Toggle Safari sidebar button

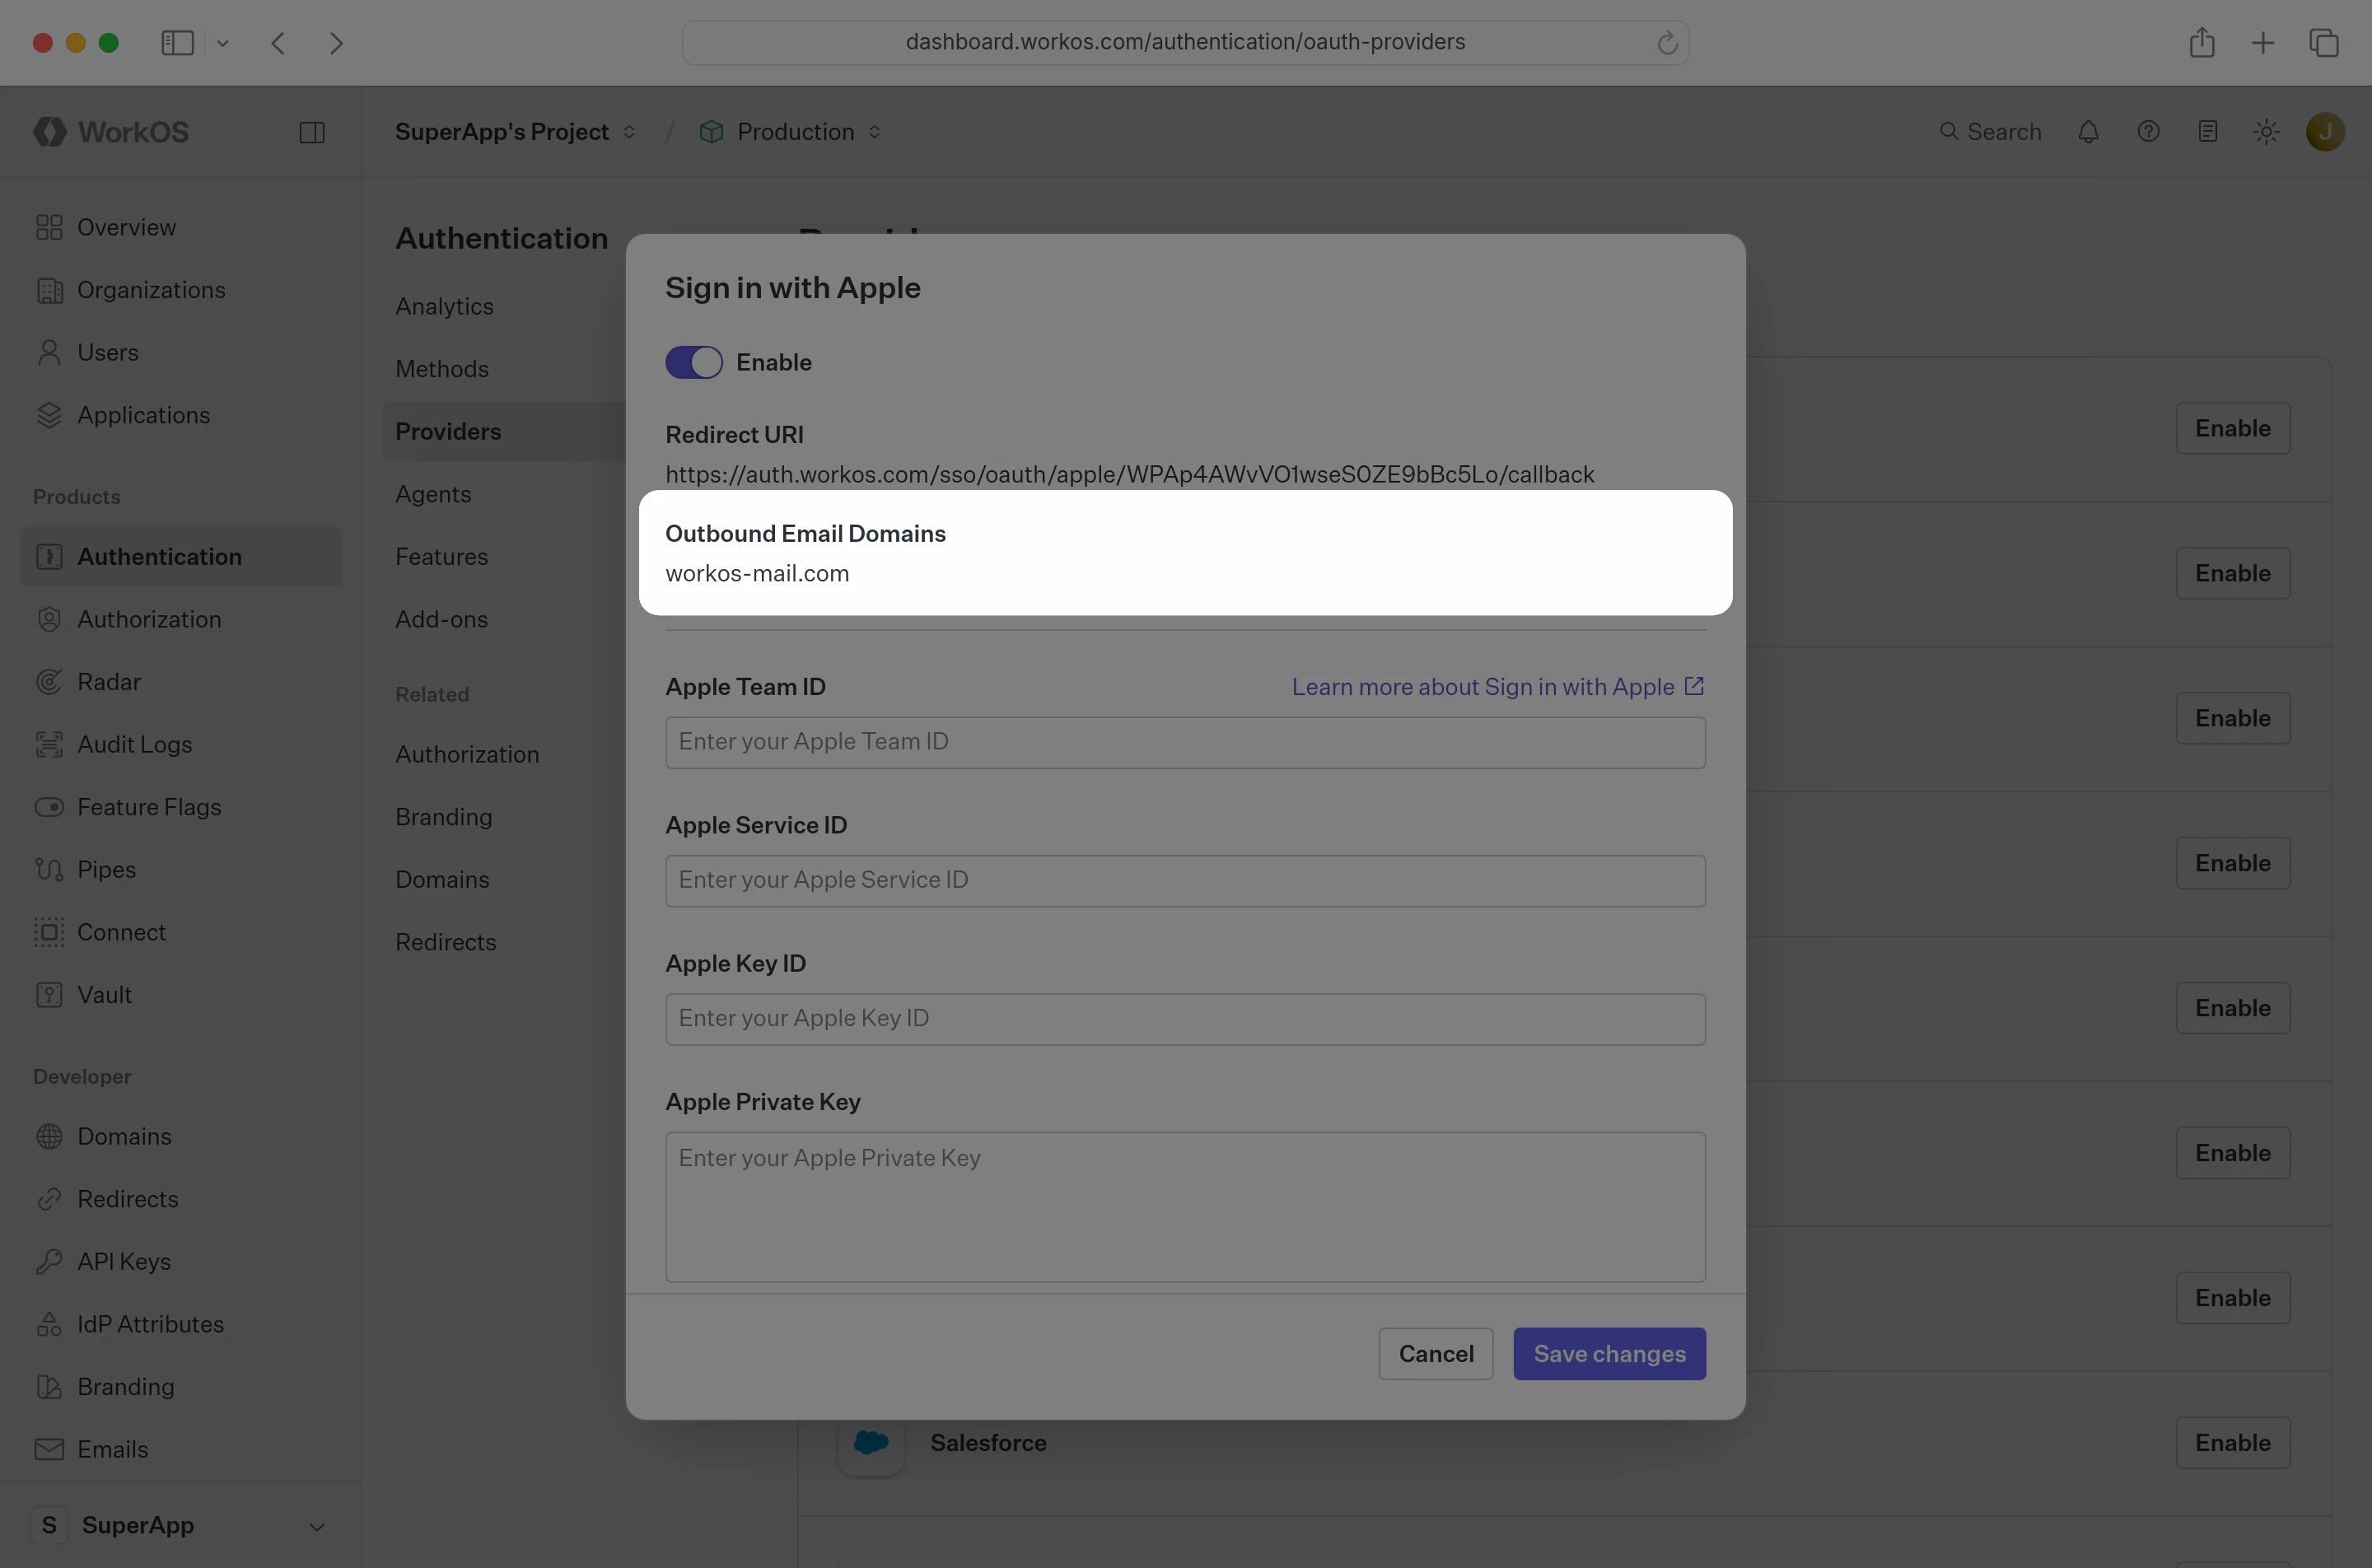177,43
